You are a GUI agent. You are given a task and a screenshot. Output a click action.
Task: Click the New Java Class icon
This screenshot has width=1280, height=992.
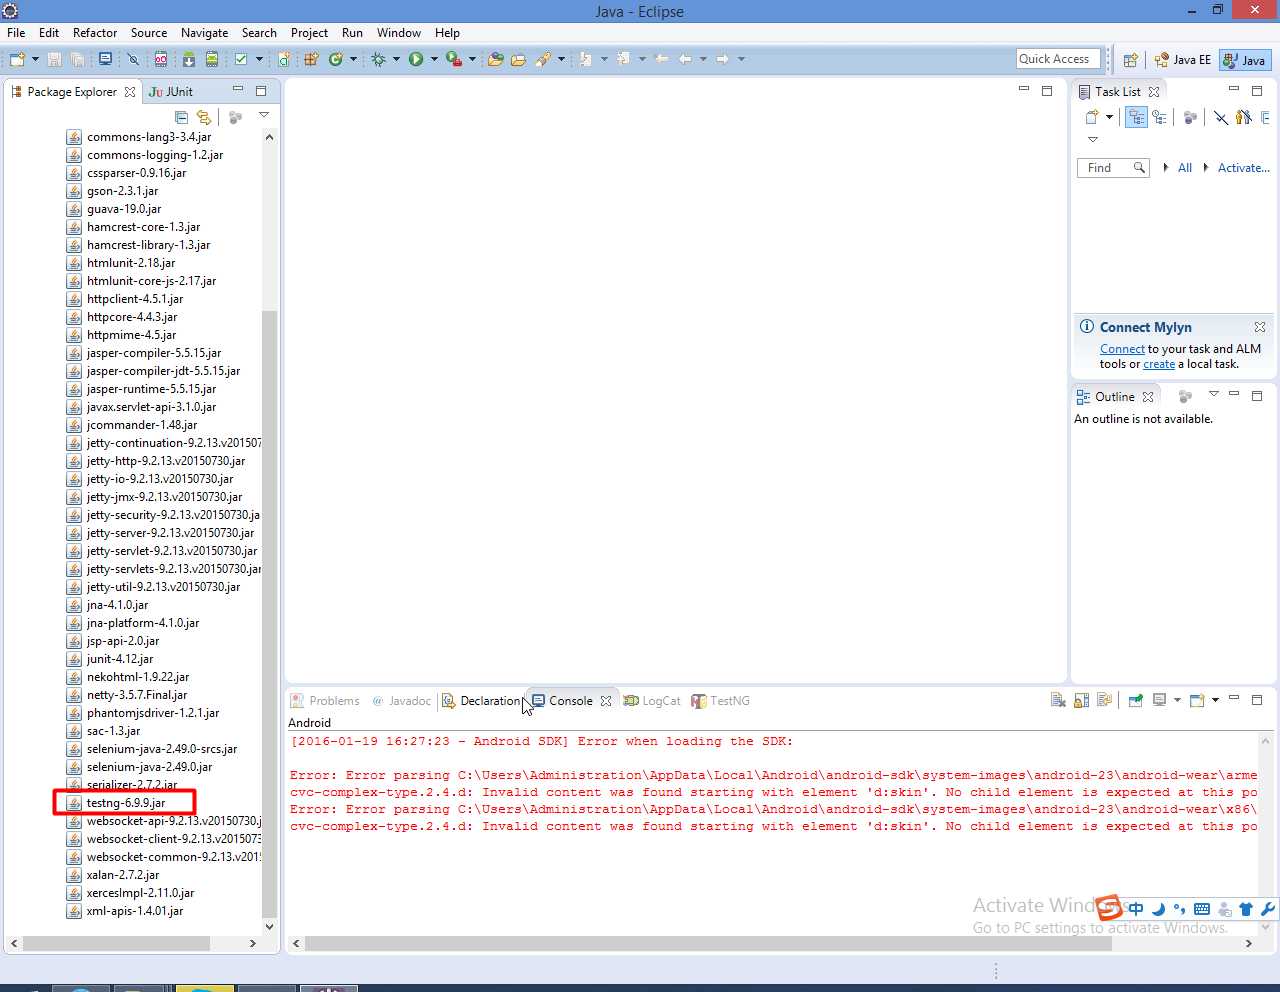[336, 59]
